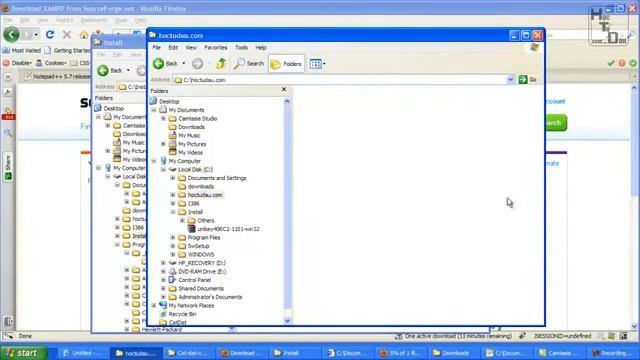Click the Go button beside address bar
The height and width of the screenshot is (360, 640).
click(x=527, y=80)
